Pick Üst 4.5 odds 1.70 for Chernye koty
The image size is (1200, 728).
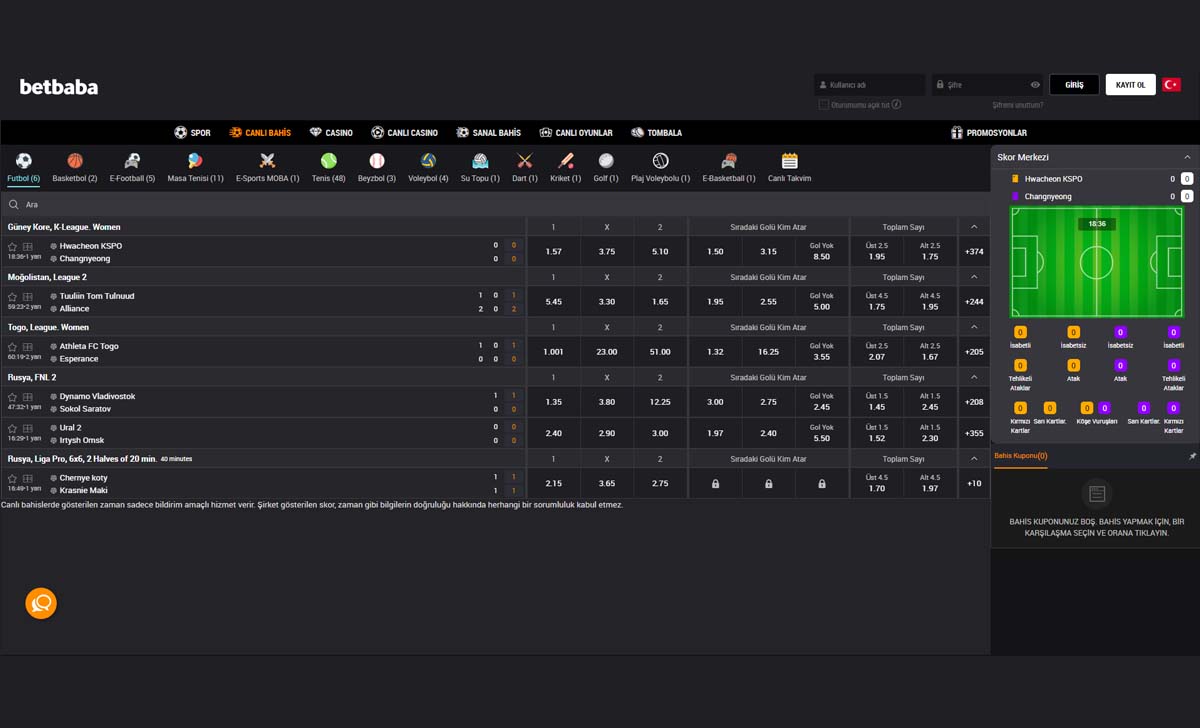click(877, 484)
